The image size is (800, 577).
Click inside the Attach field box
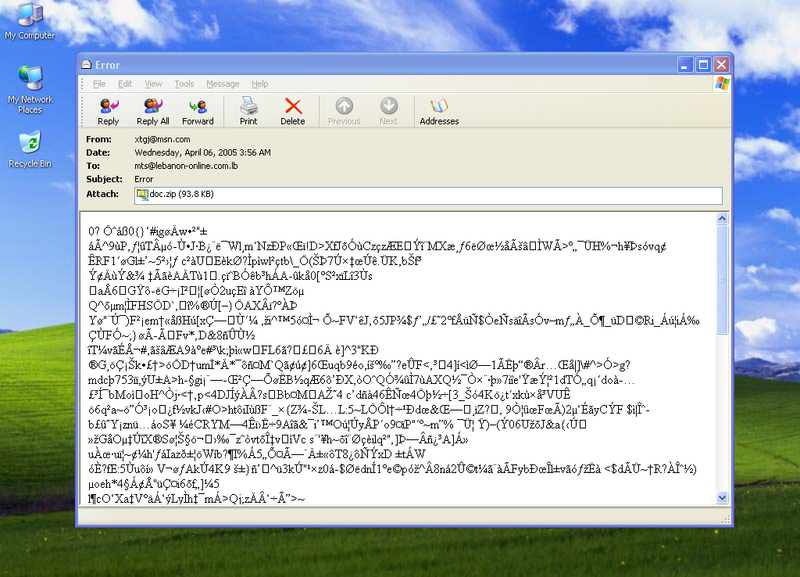tap(428, 196)
